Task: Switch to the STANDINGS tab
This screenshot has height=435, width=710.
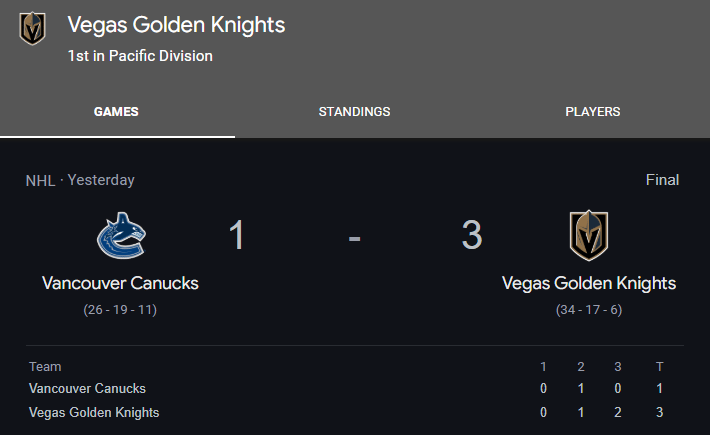Action: tap(354, 112)
